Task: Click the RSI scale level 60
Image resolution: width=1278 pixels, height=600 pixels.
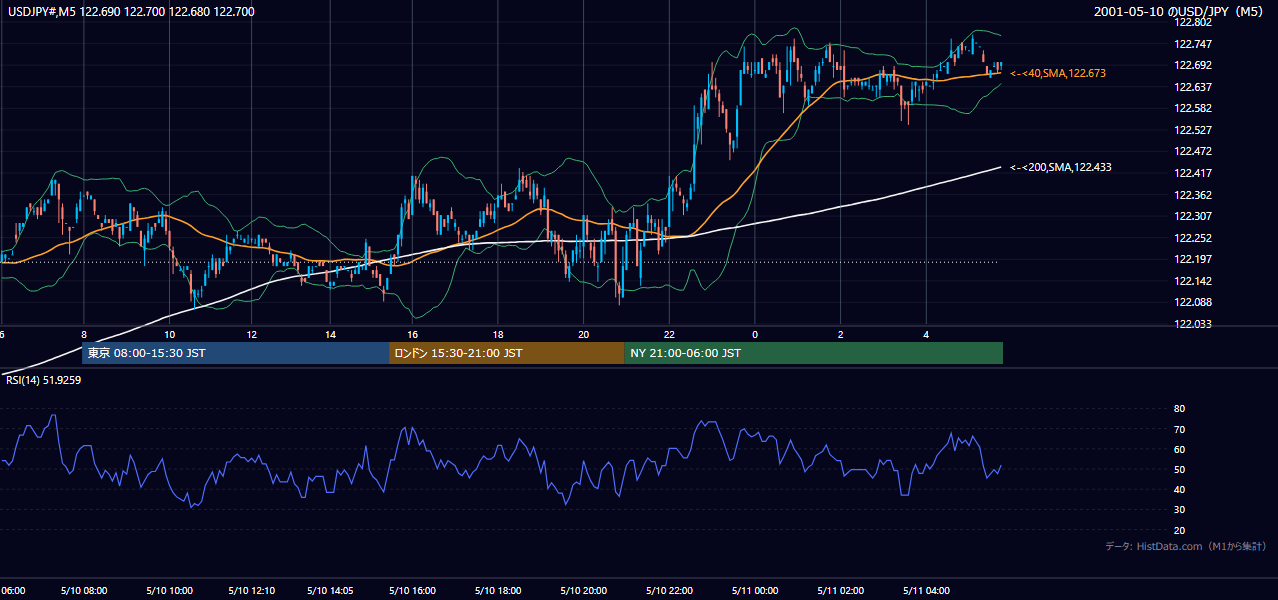Action: 1179,449
